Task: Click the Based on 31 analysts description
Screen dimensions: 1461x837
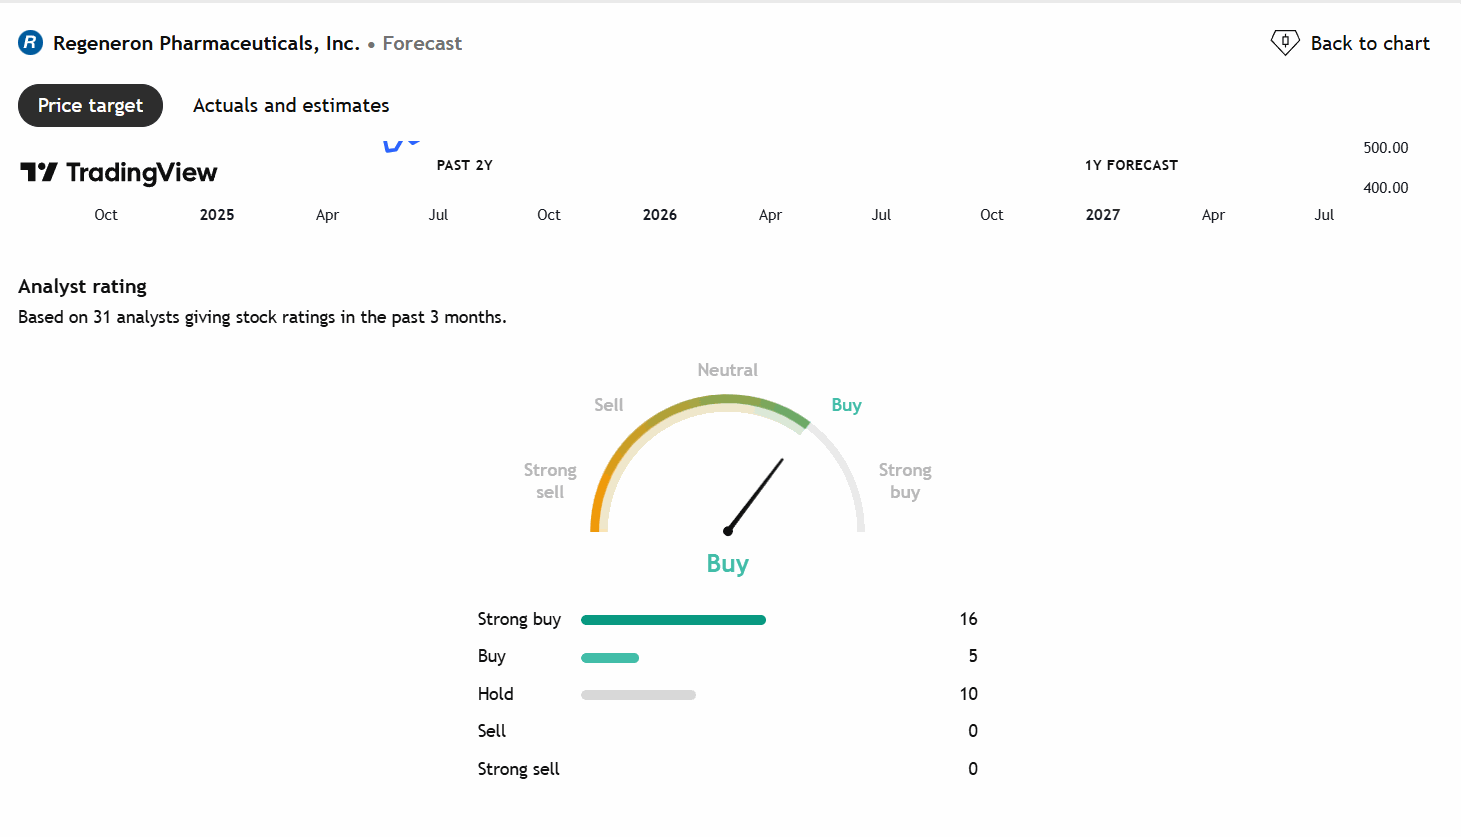Action: pyautogui.click(x=262, y=317)
